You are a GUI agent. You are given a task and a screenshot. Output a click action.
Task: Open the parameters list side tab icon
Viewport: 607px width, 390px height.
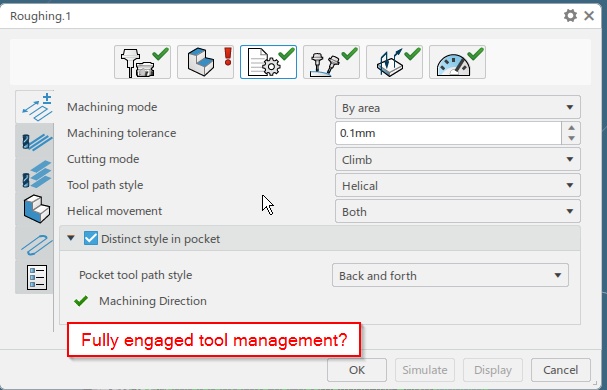point(37,277)
